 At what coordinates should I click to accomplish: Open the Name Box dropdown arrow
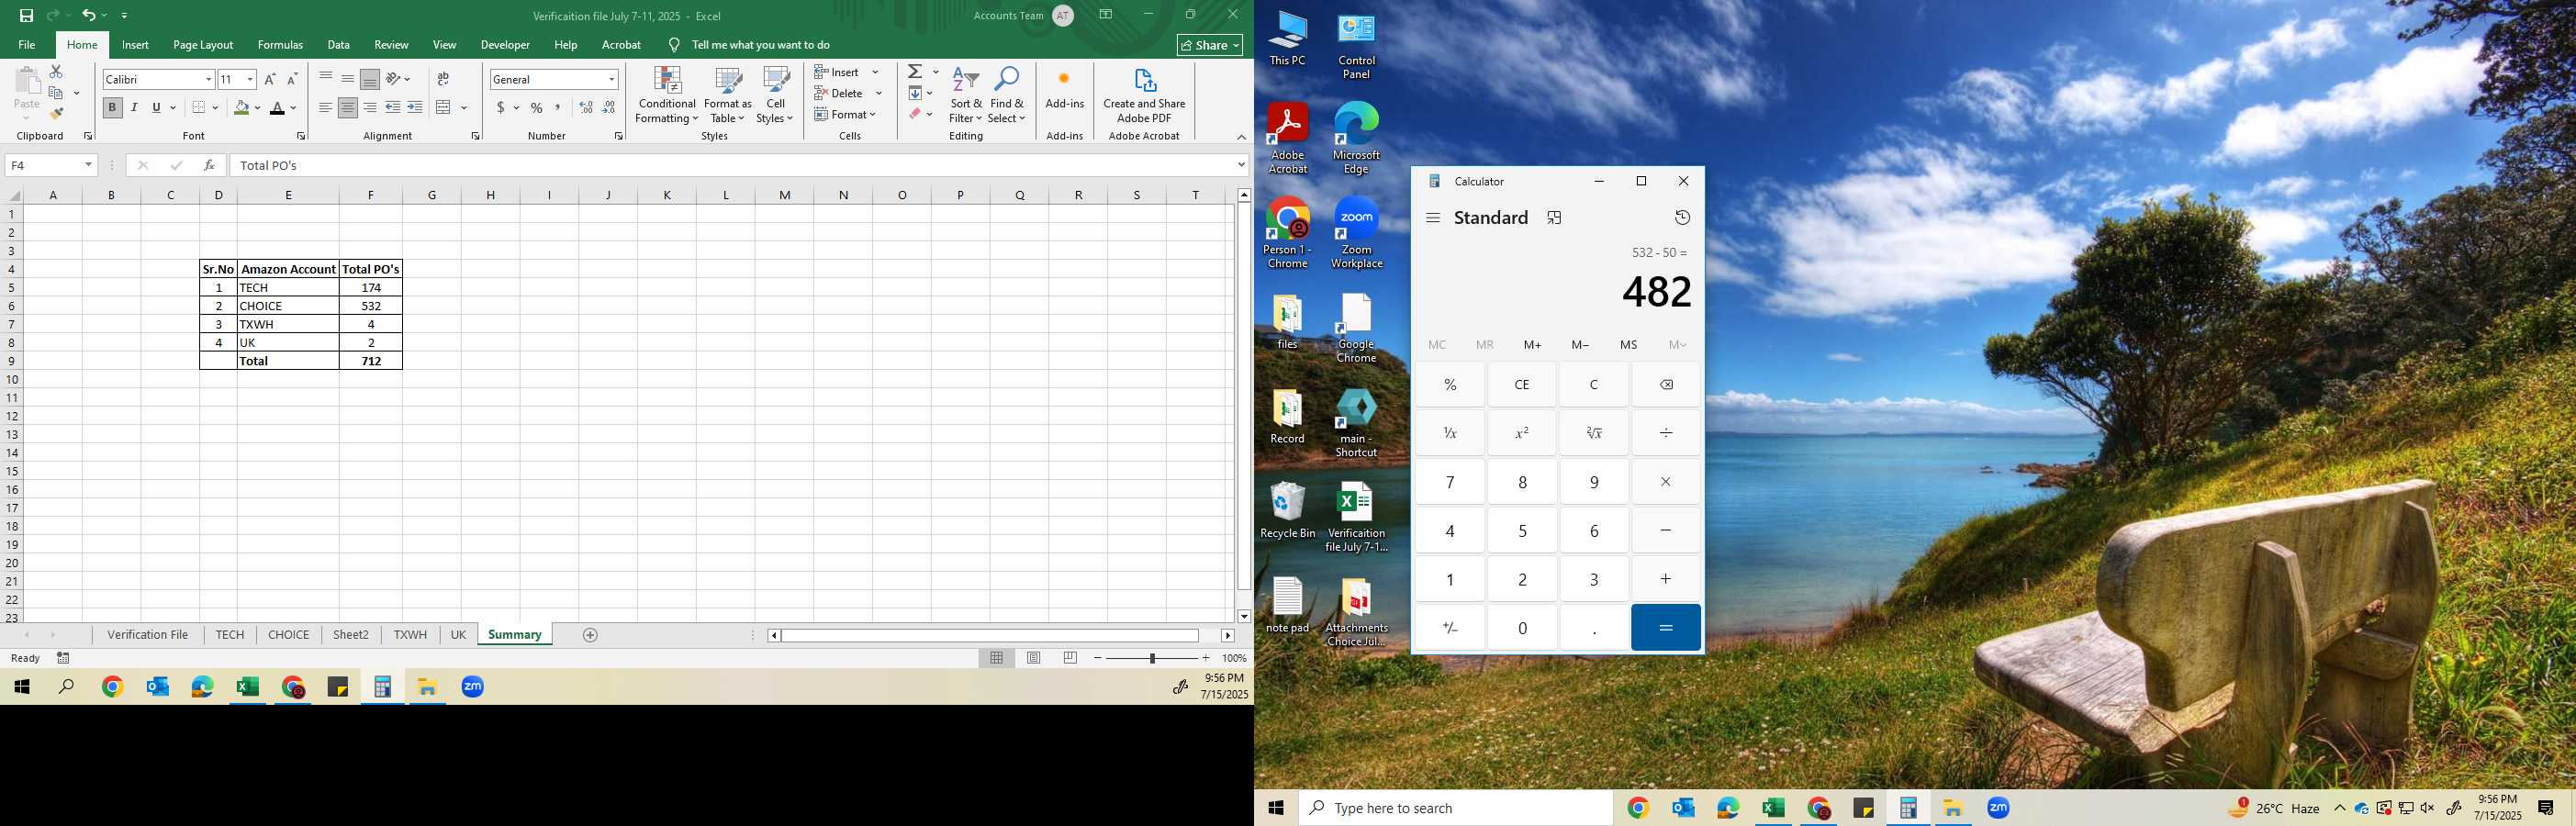pyautogui.click(x=88, y=165)
